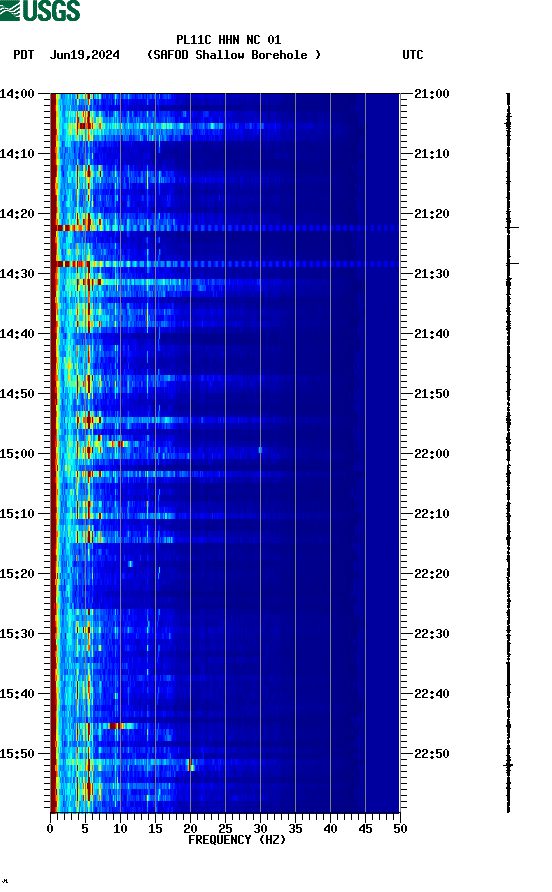Select the station title 'PL11C HHN NC 01'

228,40
